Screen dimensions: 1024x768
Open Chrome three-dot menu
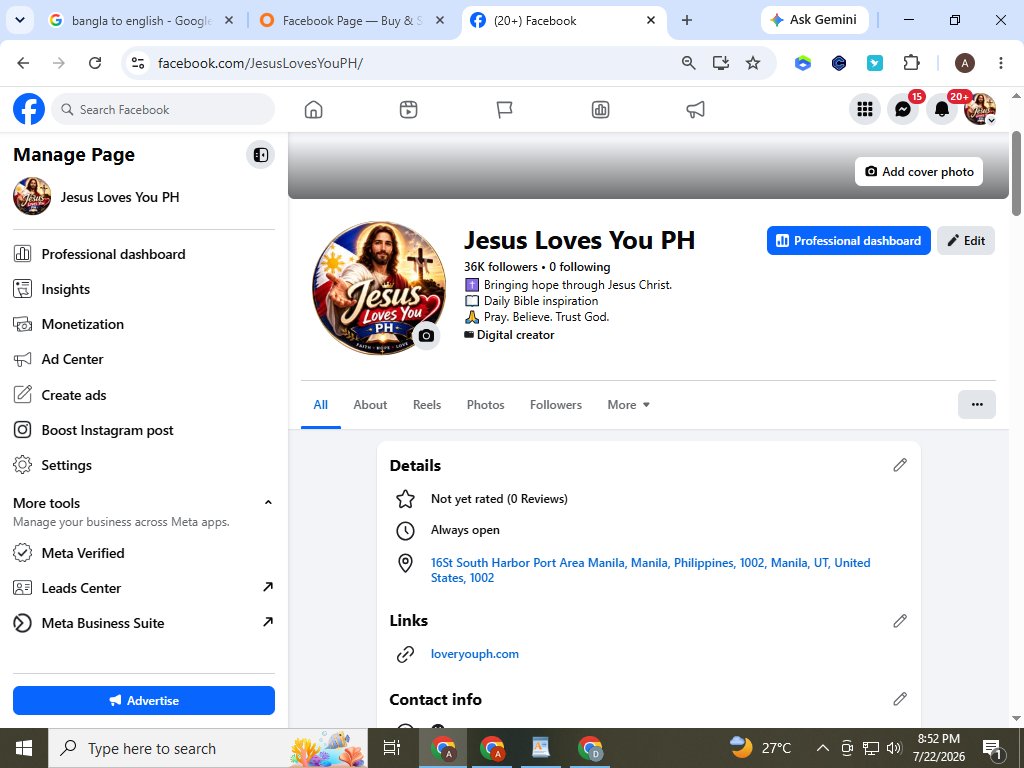tap(1000, 63)
